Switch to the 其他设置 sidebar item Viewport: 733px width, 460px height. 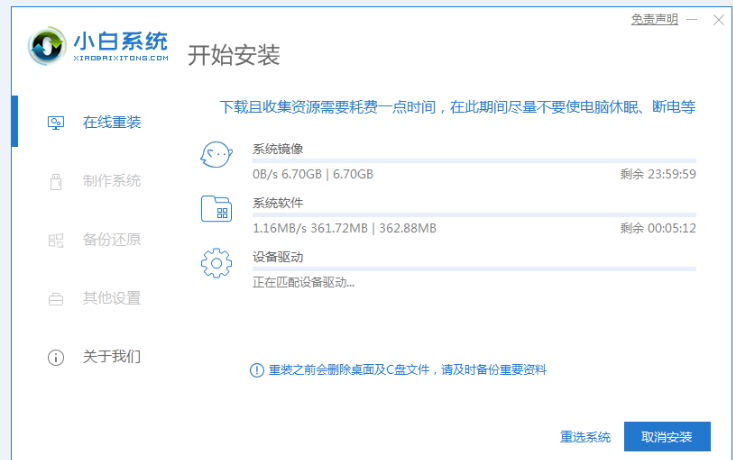tap(111, 298)
